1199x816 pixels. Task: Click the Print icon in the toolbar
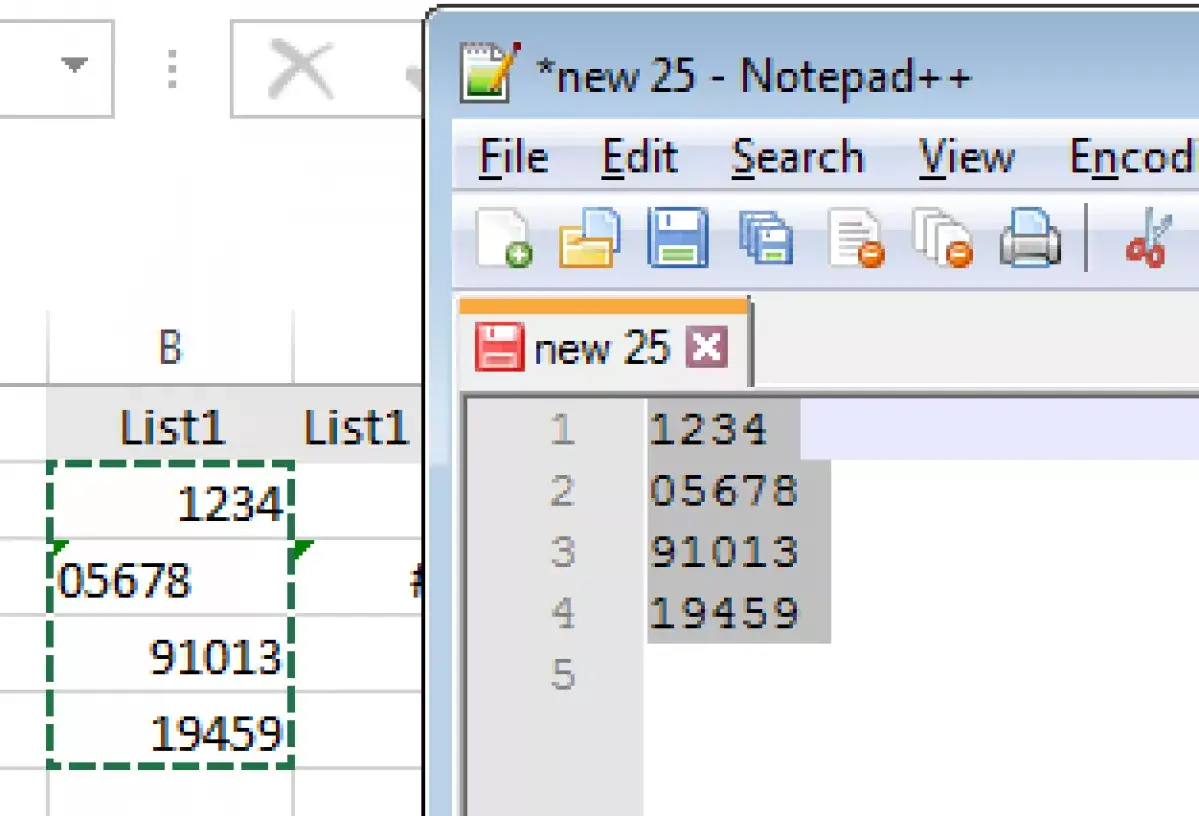1030,238
